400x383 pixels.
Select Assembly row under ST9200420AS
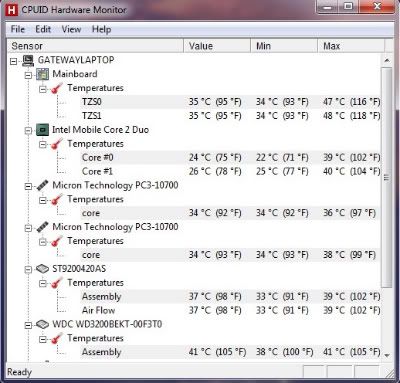click(x=231, y=297)
